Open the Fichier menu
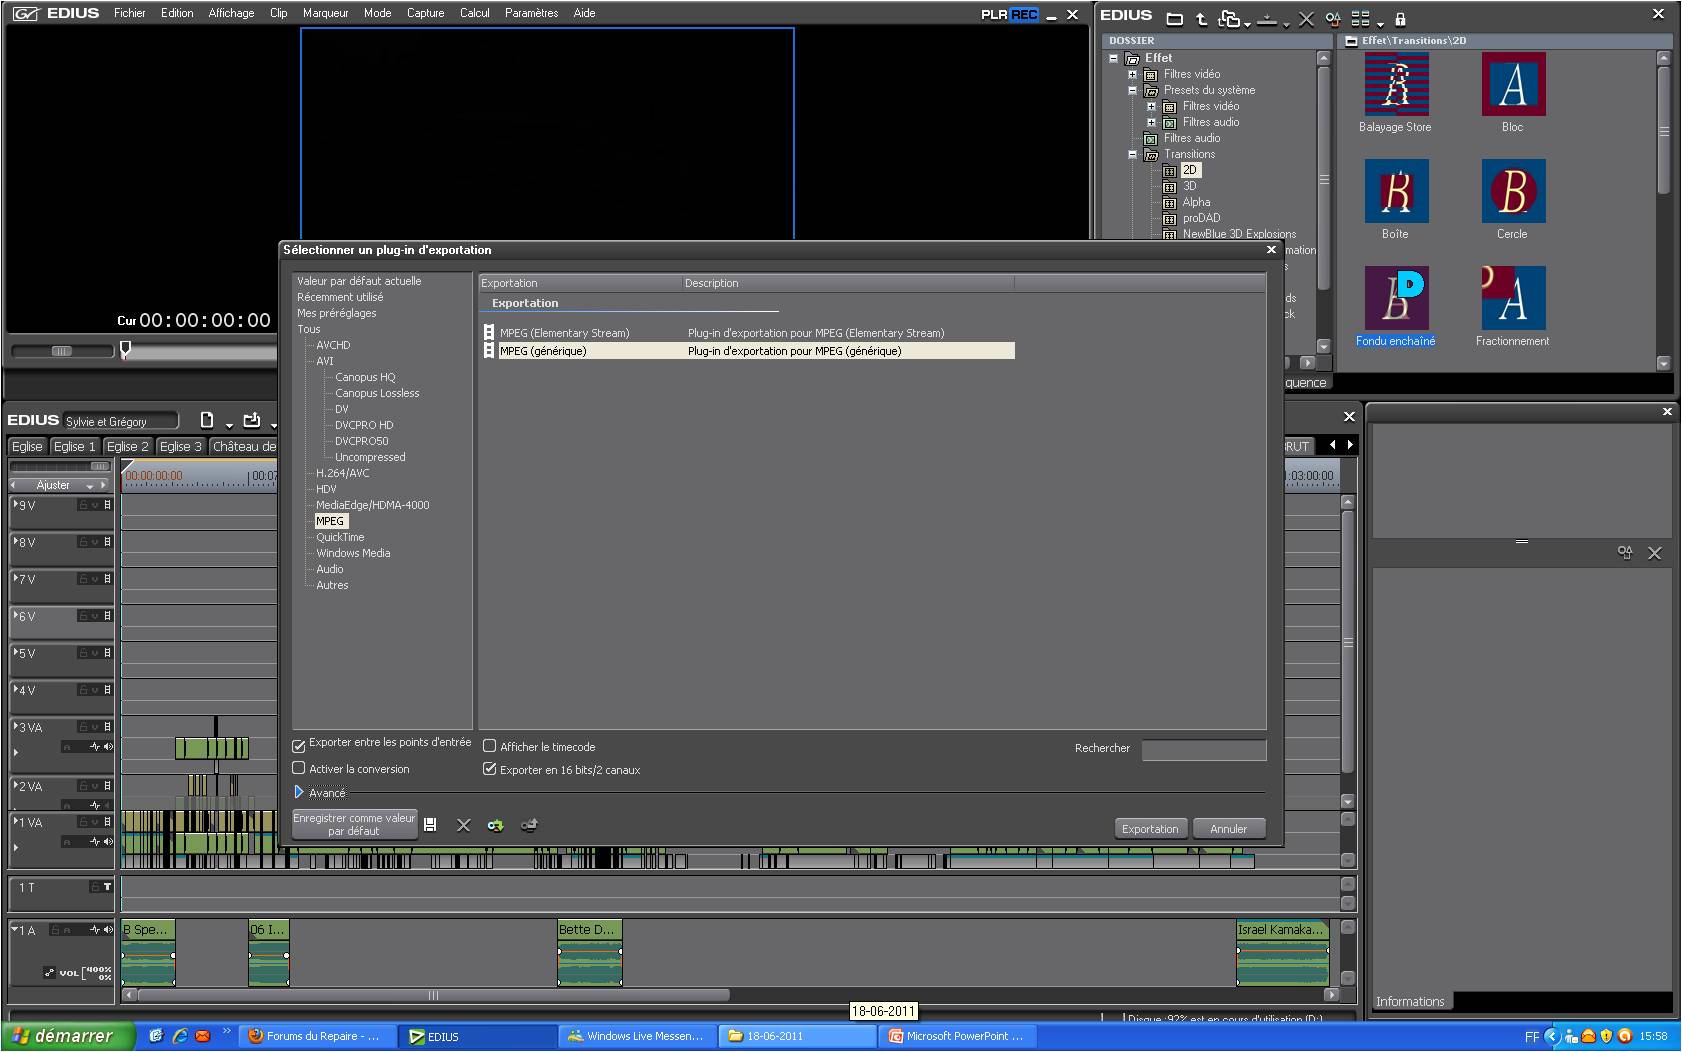Viewport: 1682px width, 1052px height. point(129,13)
